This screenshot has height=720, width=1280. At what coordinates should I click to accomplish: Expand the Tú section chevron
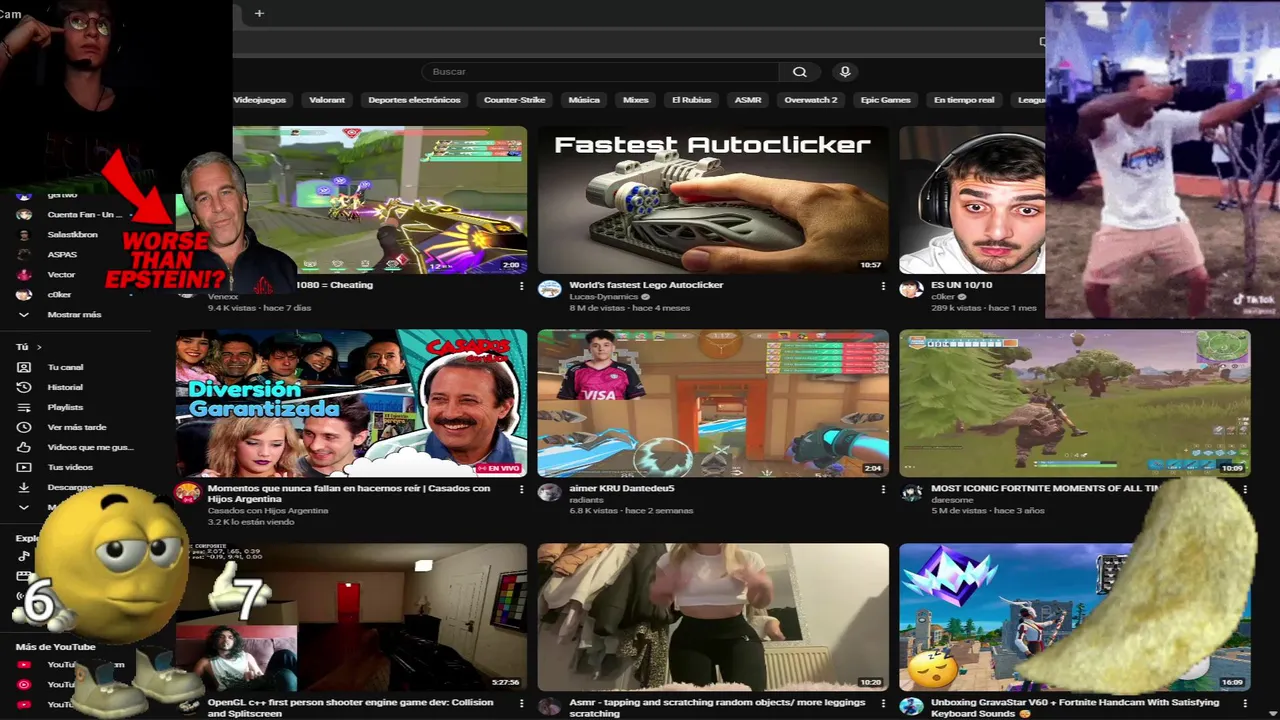click(x=39, y=347)
